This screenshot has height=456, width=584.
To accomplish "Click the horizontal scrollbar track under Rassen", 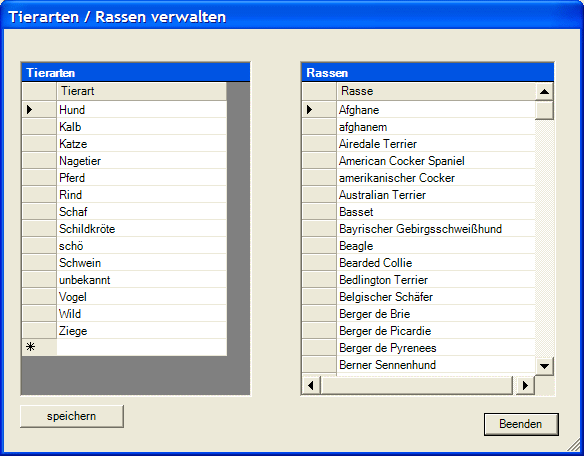I will click(417, 385).
